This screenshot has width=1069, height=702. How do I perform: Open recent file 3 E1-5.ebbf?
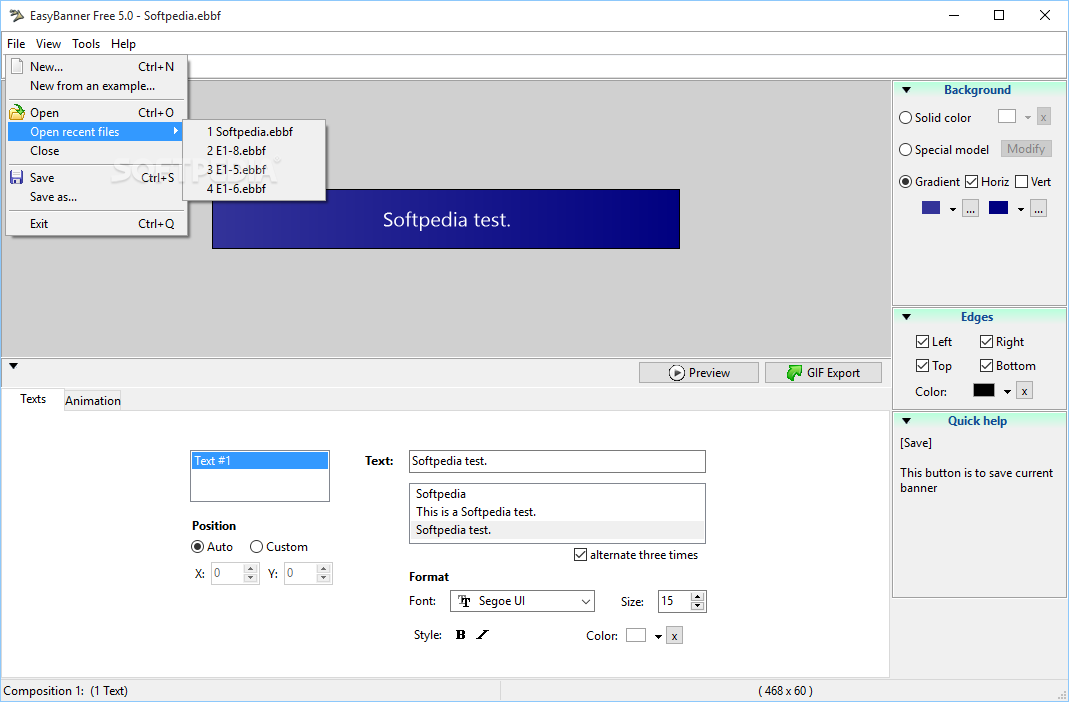click(x=254, y=170)
